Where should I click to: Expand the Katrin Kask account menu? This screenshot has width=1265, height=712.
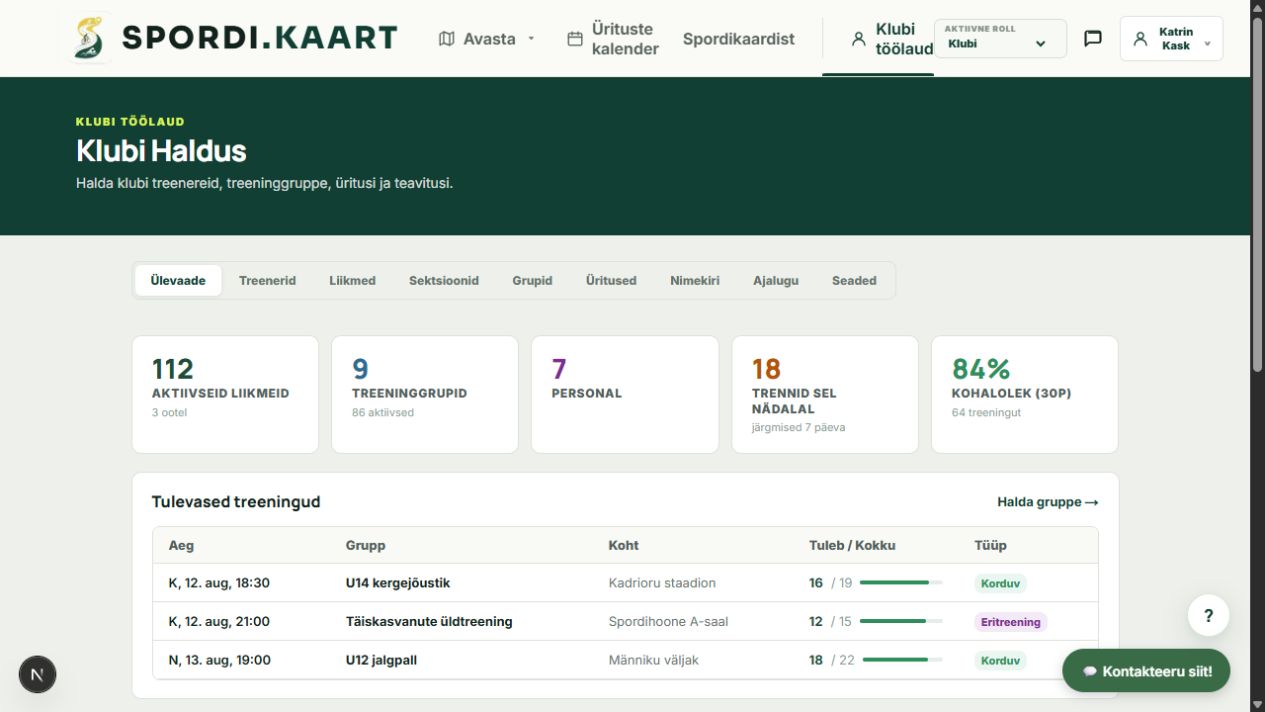pos(1171,39)
